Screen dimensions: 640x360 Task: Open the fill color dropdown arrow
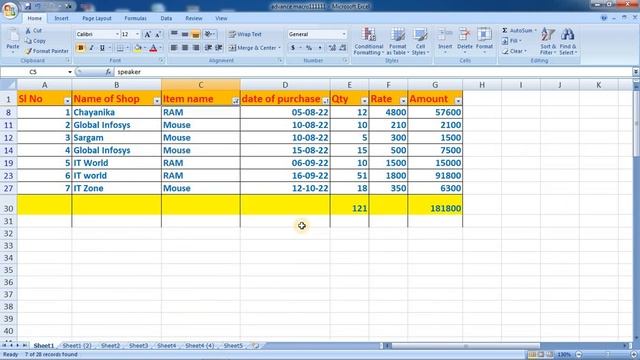[x=144, y=48]
